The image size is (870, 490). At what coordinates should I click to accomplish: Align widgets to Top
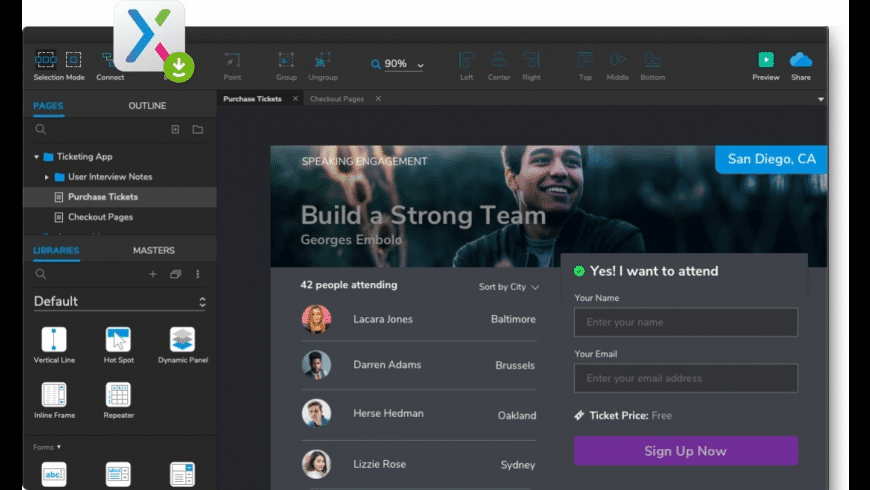point(585,66)
